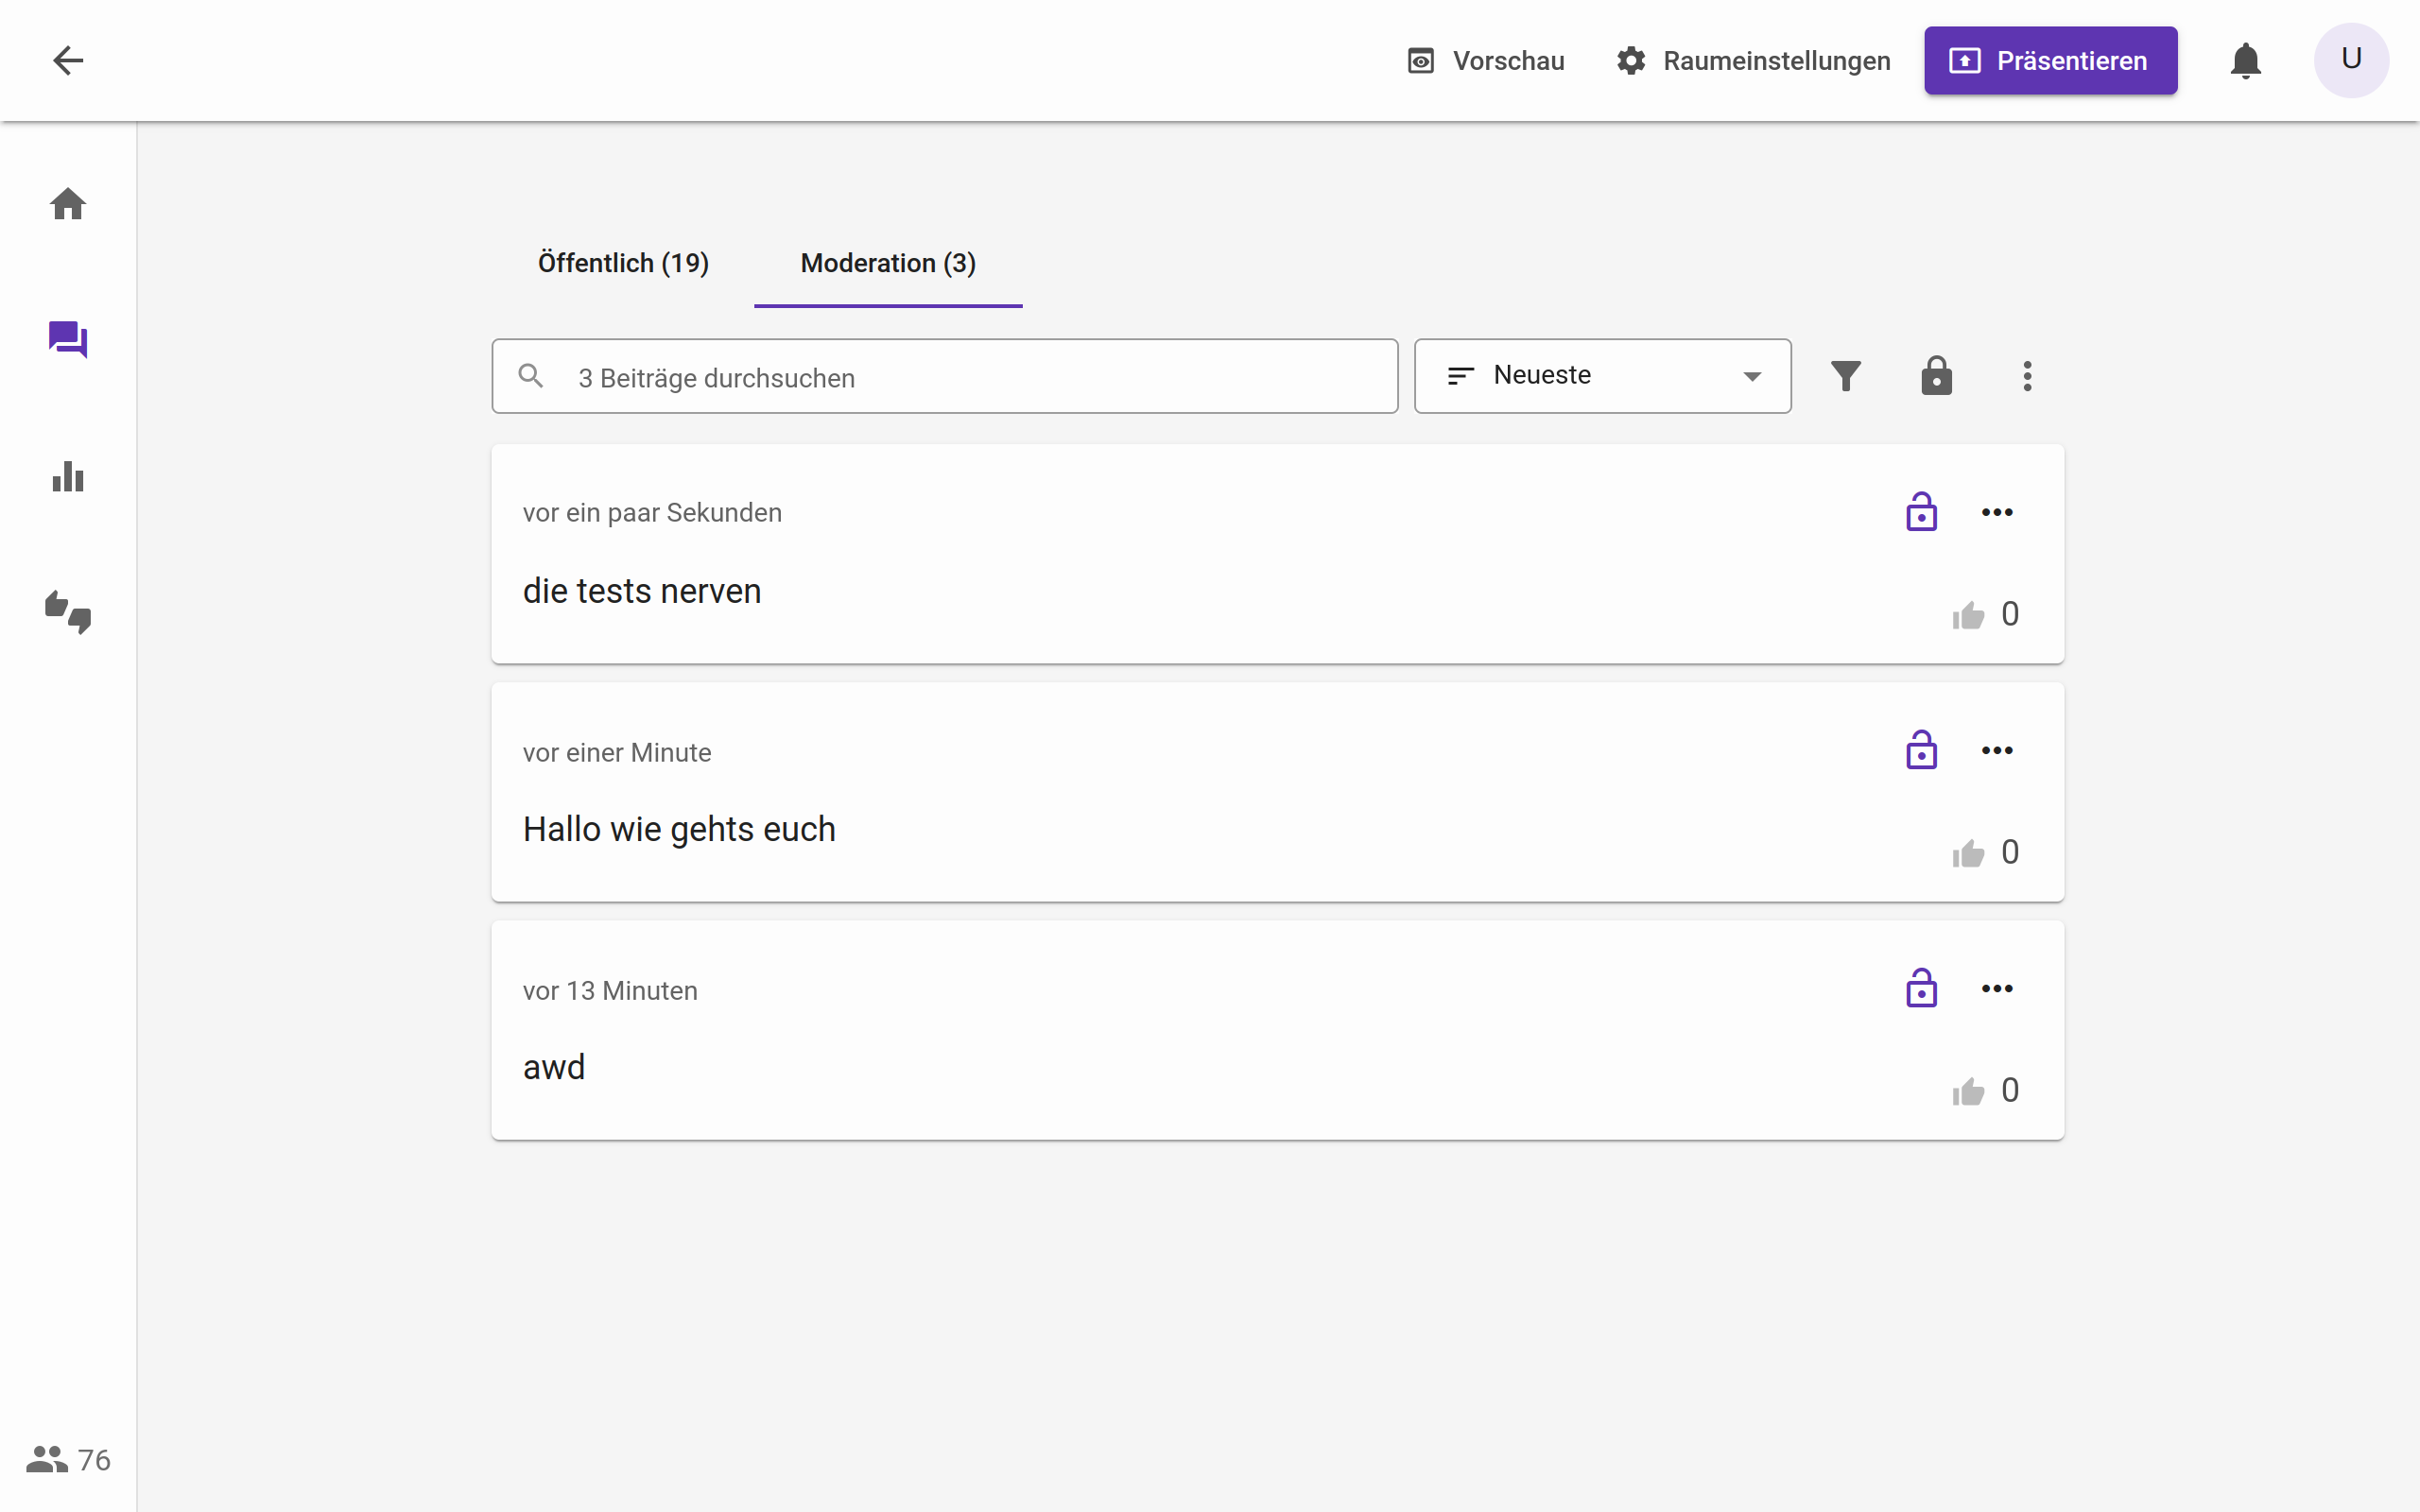Unlock the post 'Hallo wie gehts euch'

1921,750
